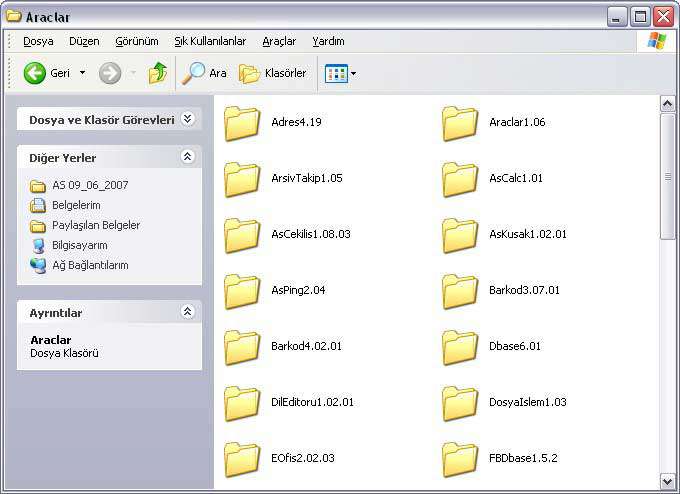Select the Adres4.19 folder icon

coord(242,124)
